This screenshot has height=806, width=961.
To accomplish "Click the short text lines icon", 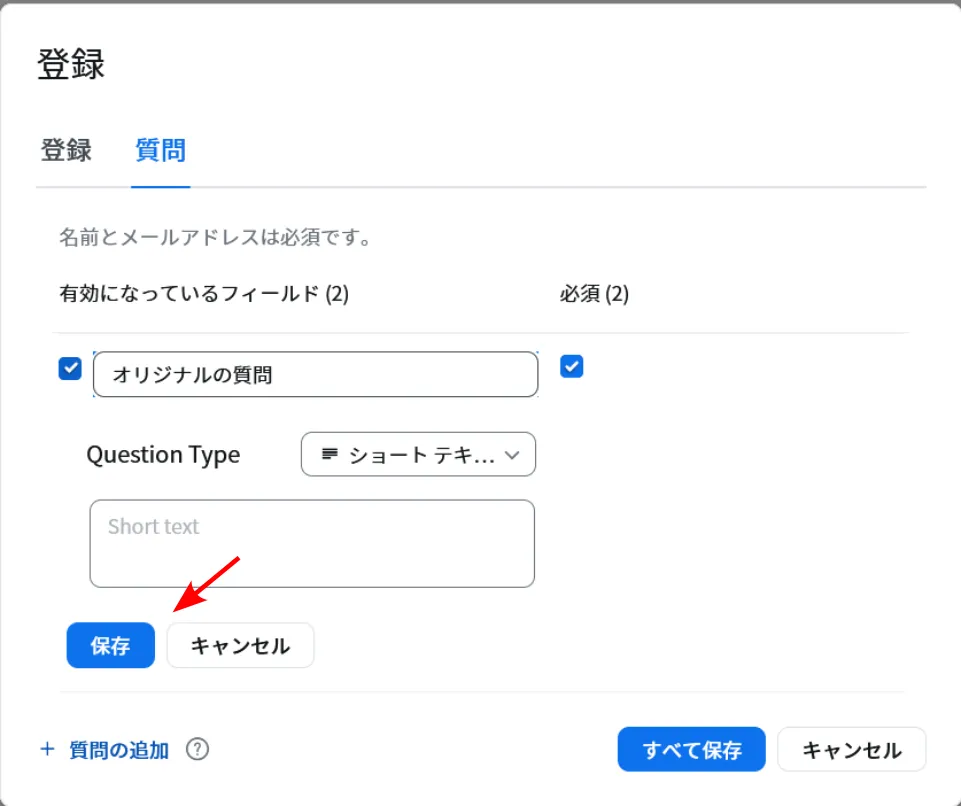I will coord(330,455).
